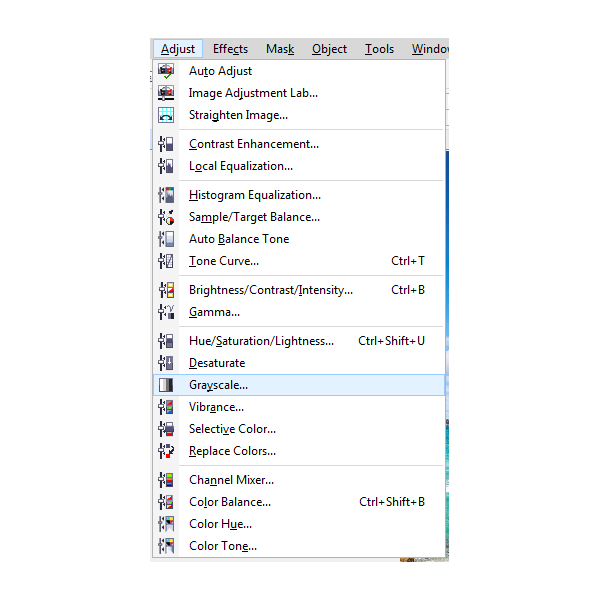Open the Object menu
This screenshot has height=600, width=600.
(329, 49)
